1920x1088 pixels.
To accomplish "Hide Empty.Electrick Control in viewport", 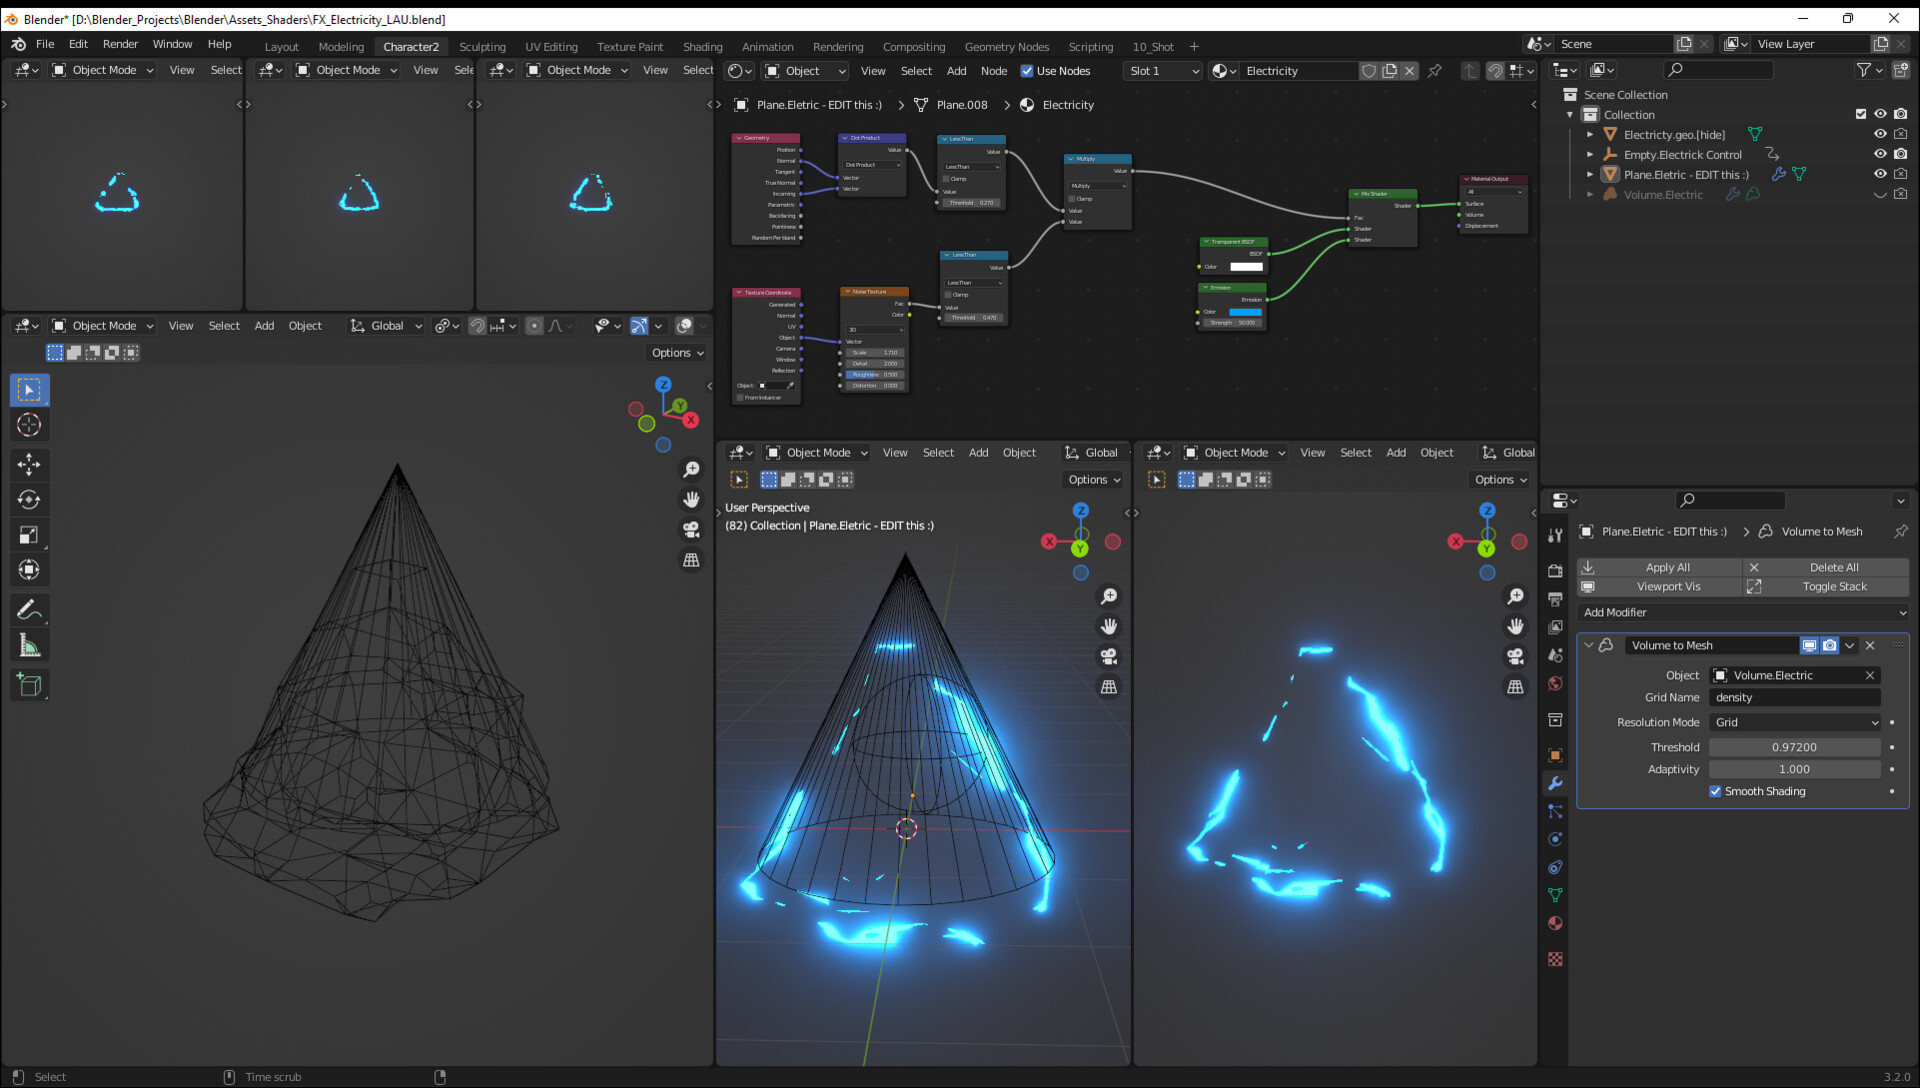I will 1880,154.
